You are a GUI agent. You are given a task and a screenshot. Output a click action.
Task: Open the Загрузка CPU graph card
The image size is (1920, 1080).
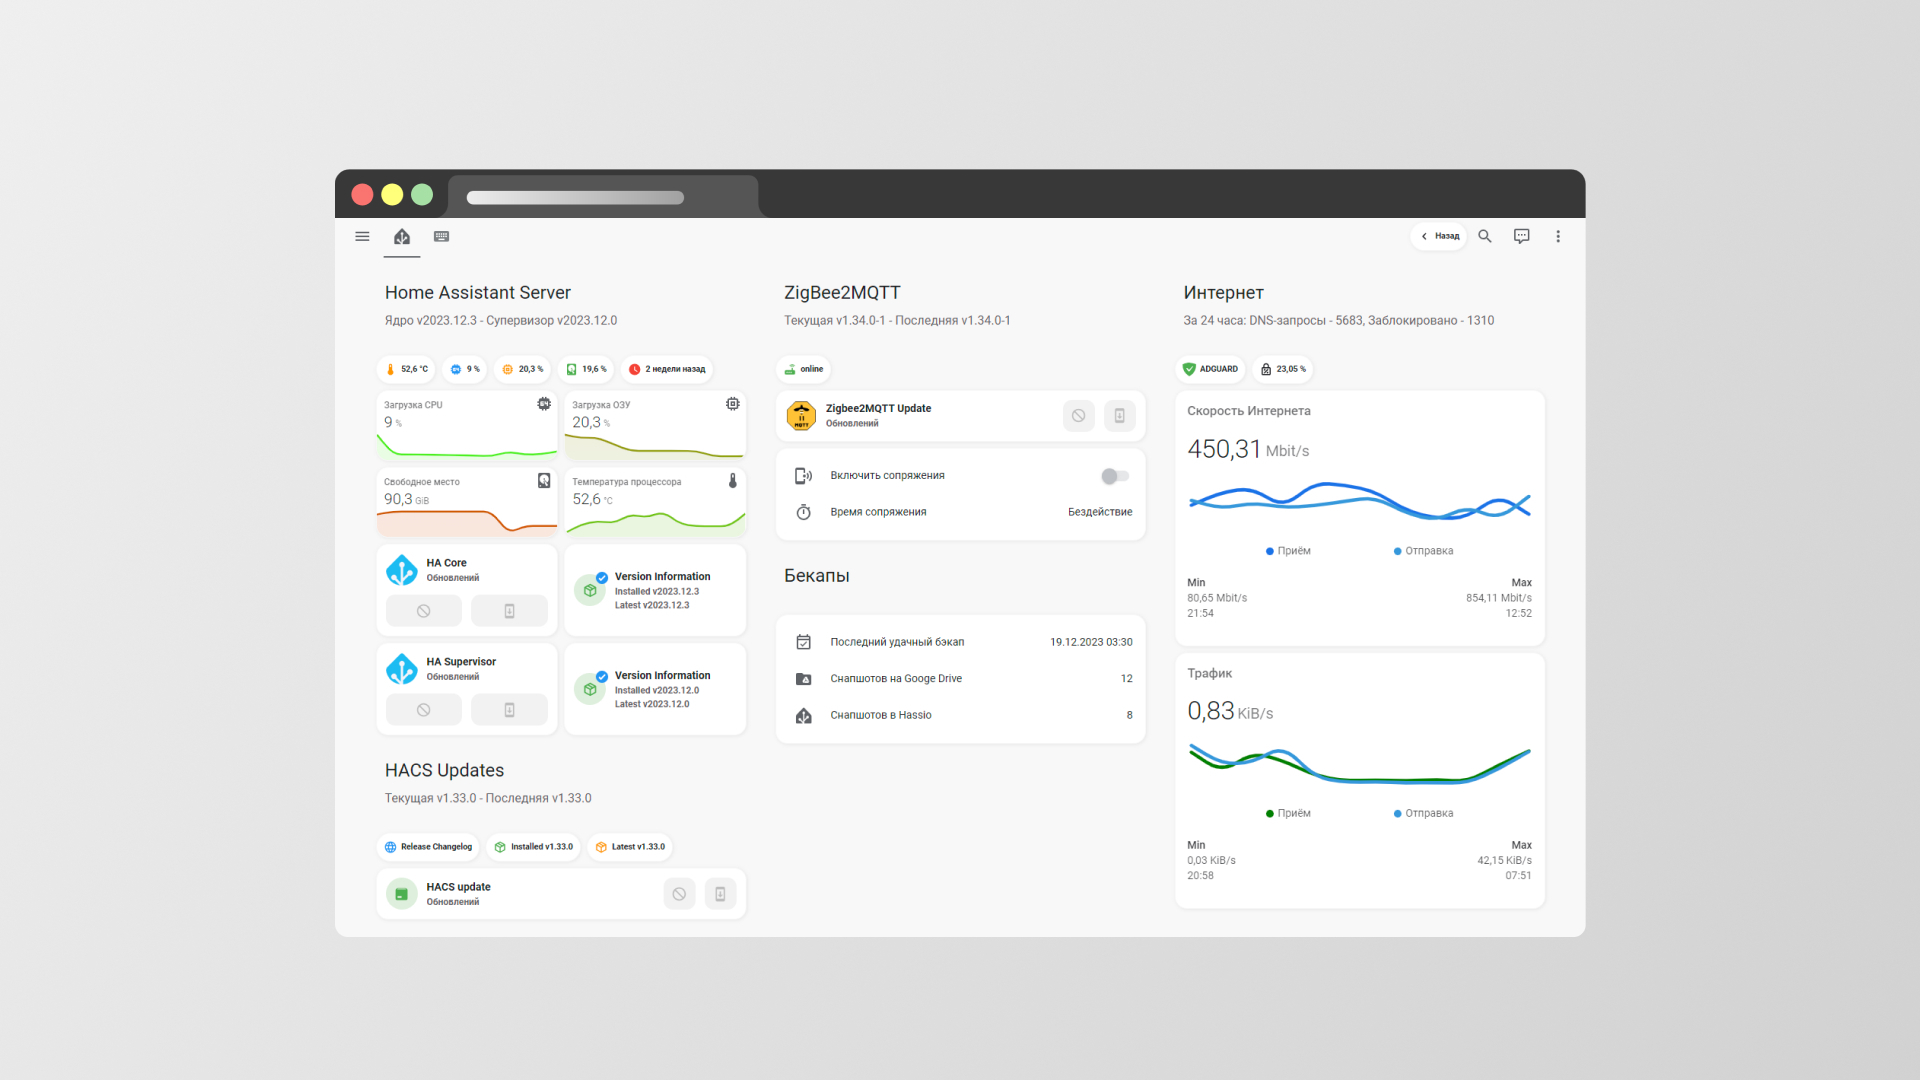pos(467,425)
